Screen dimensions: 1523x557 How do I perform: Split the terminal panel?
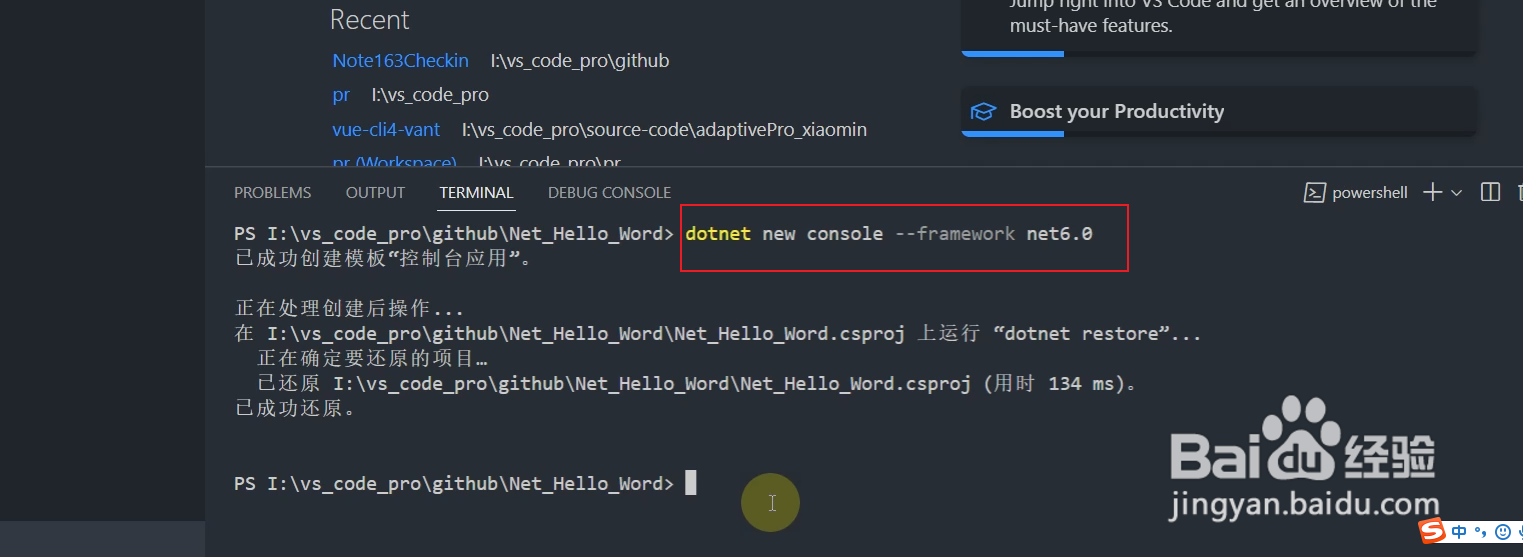(x=1490, y=192)
